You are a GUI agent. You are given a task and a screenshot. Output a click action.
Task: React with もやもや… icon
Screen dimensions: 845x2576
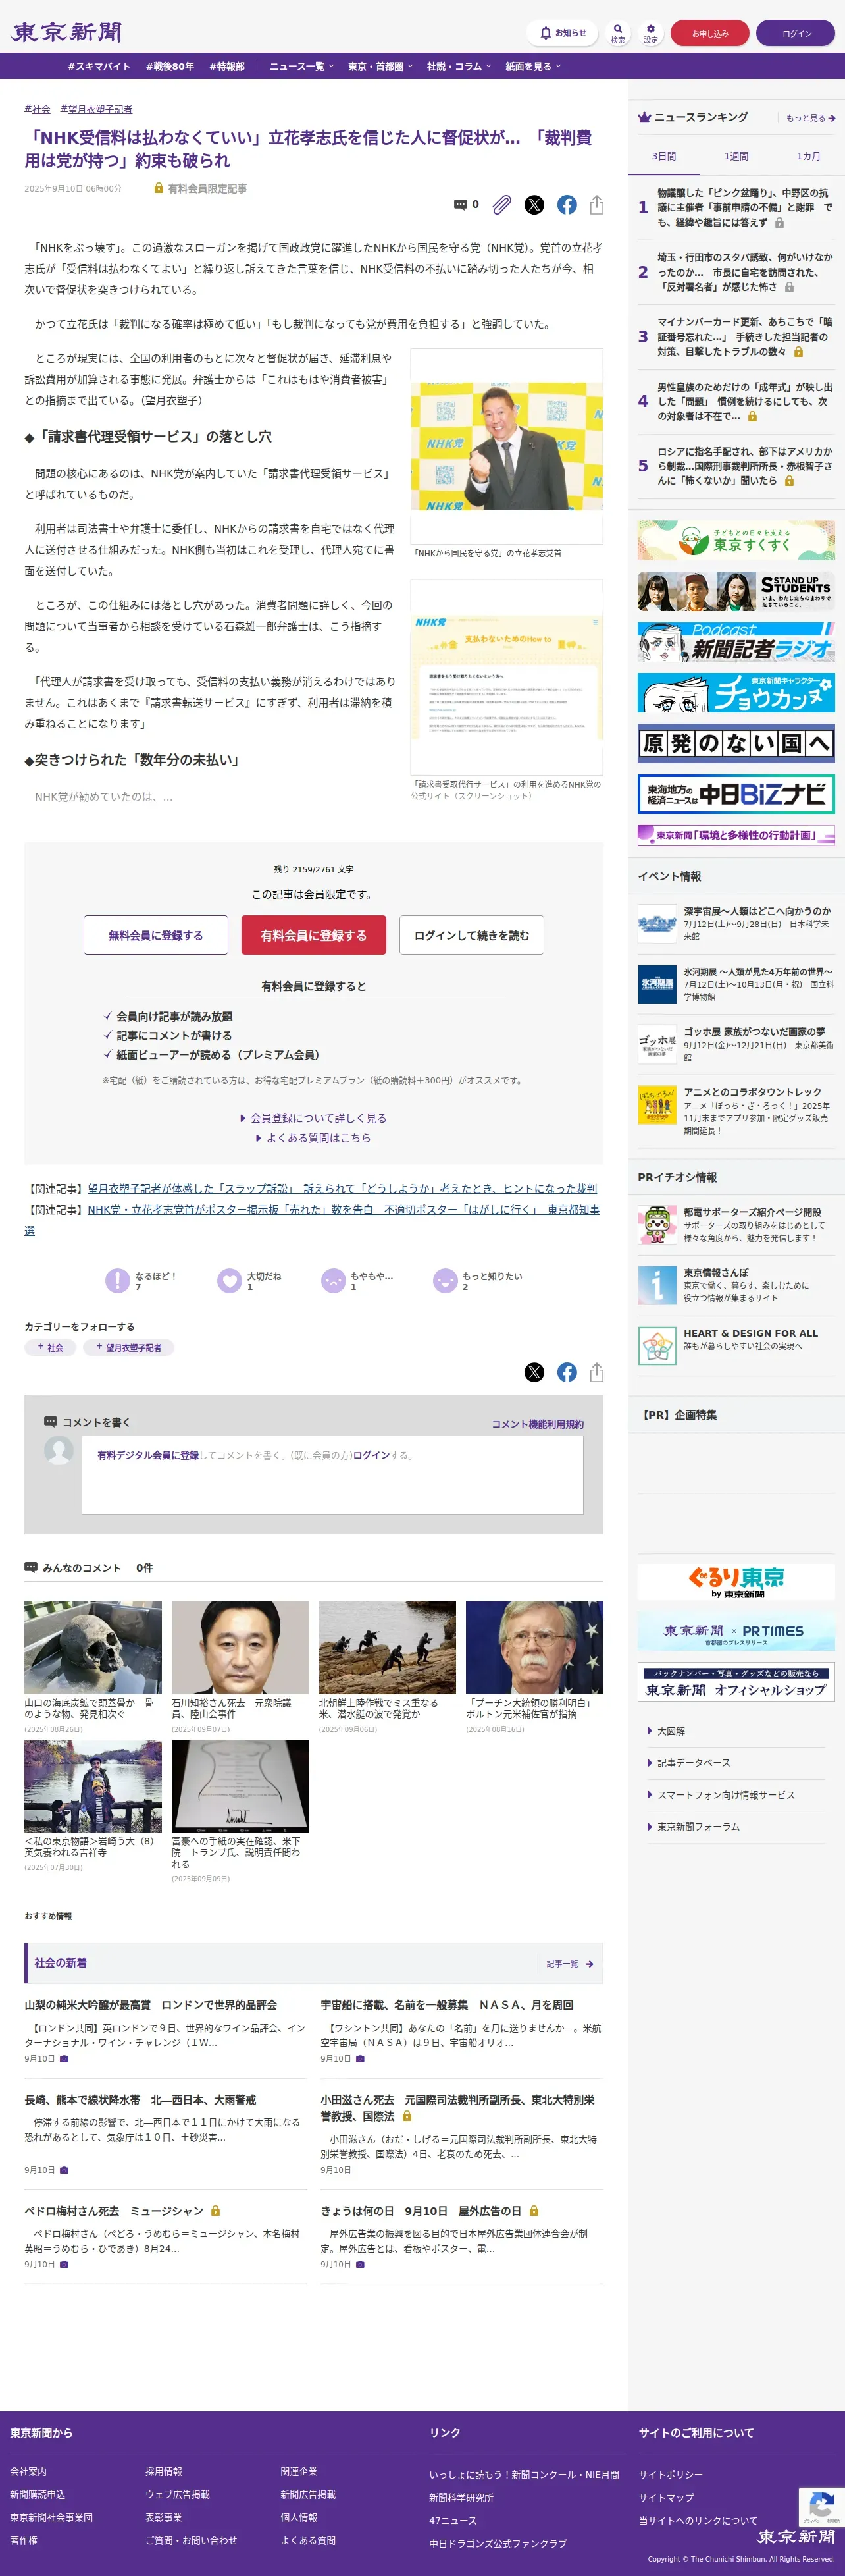click(x=333, y=1280)
